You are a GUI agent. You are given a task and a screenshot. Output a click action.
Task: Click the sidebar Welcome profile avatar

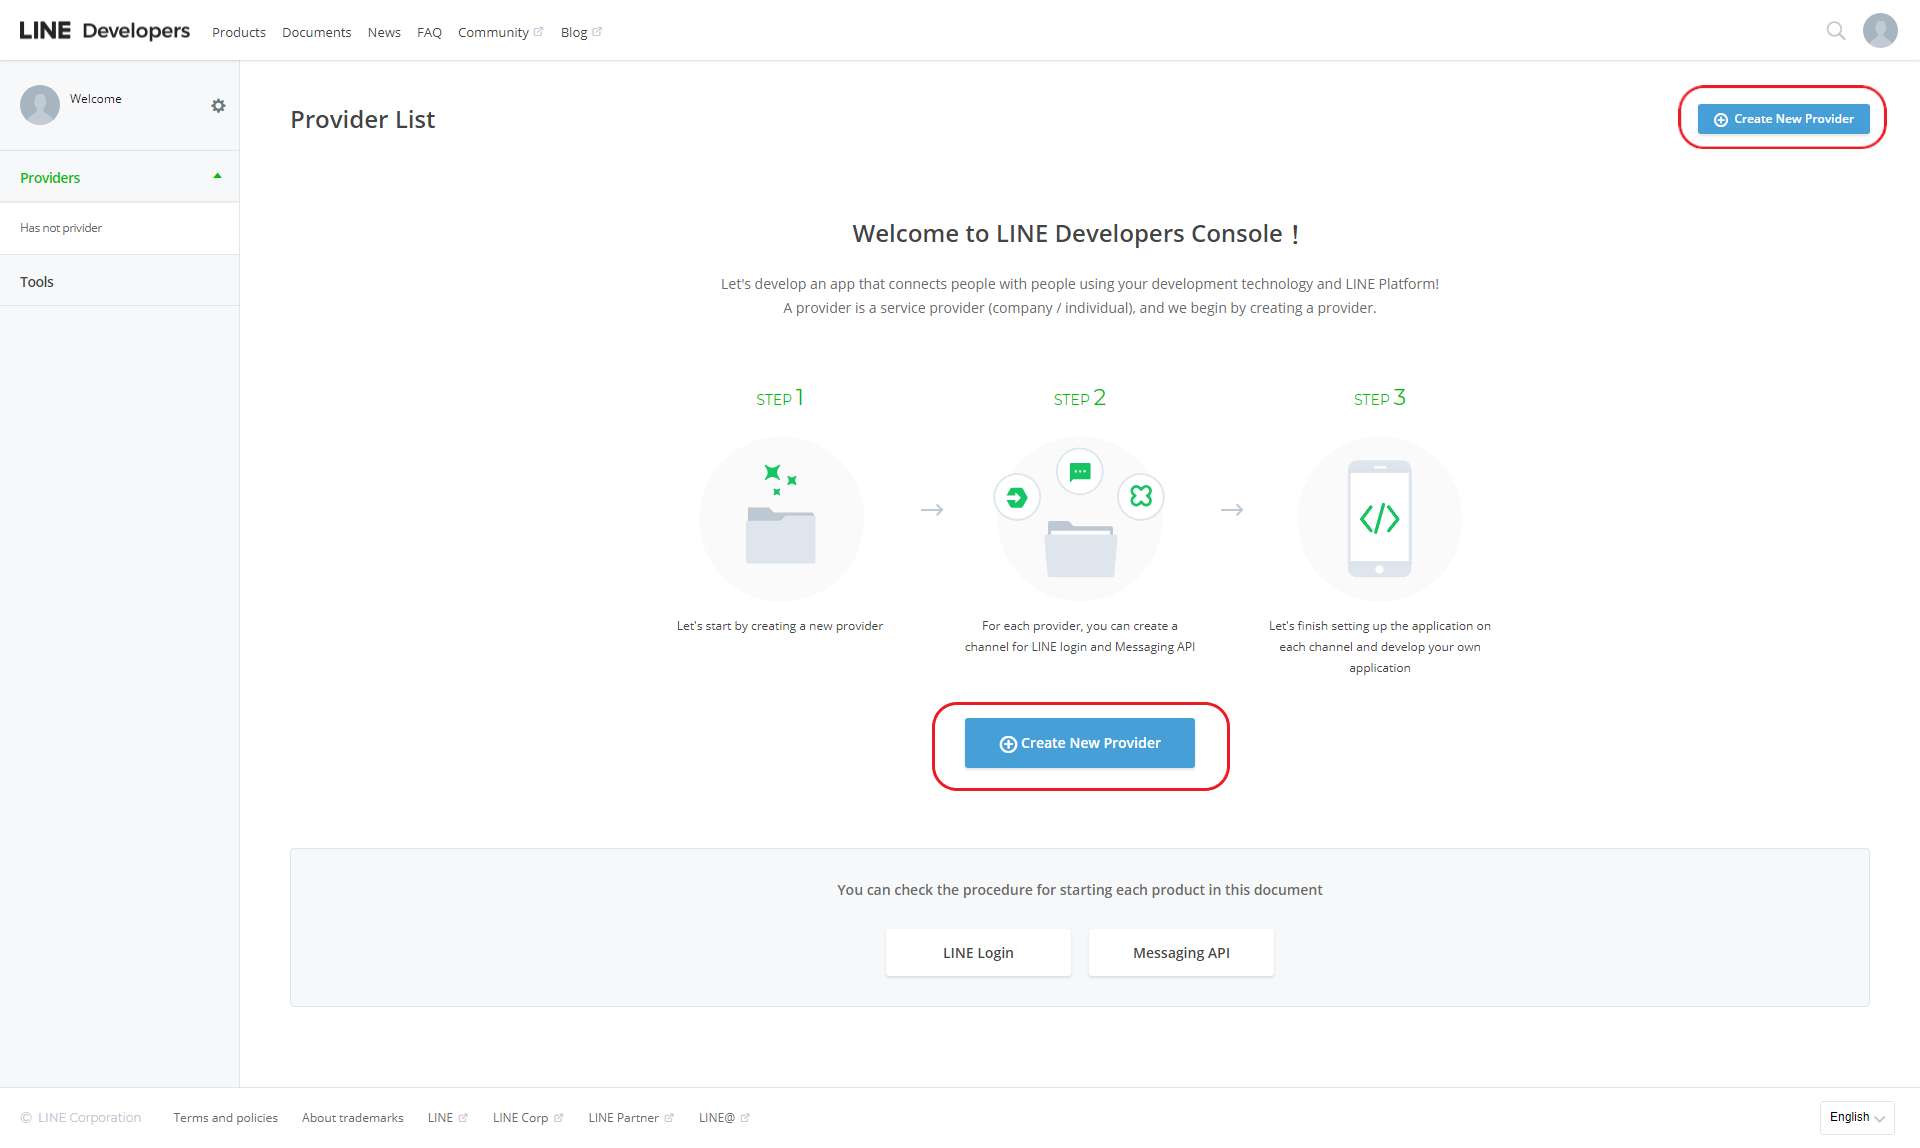(40, 105)
